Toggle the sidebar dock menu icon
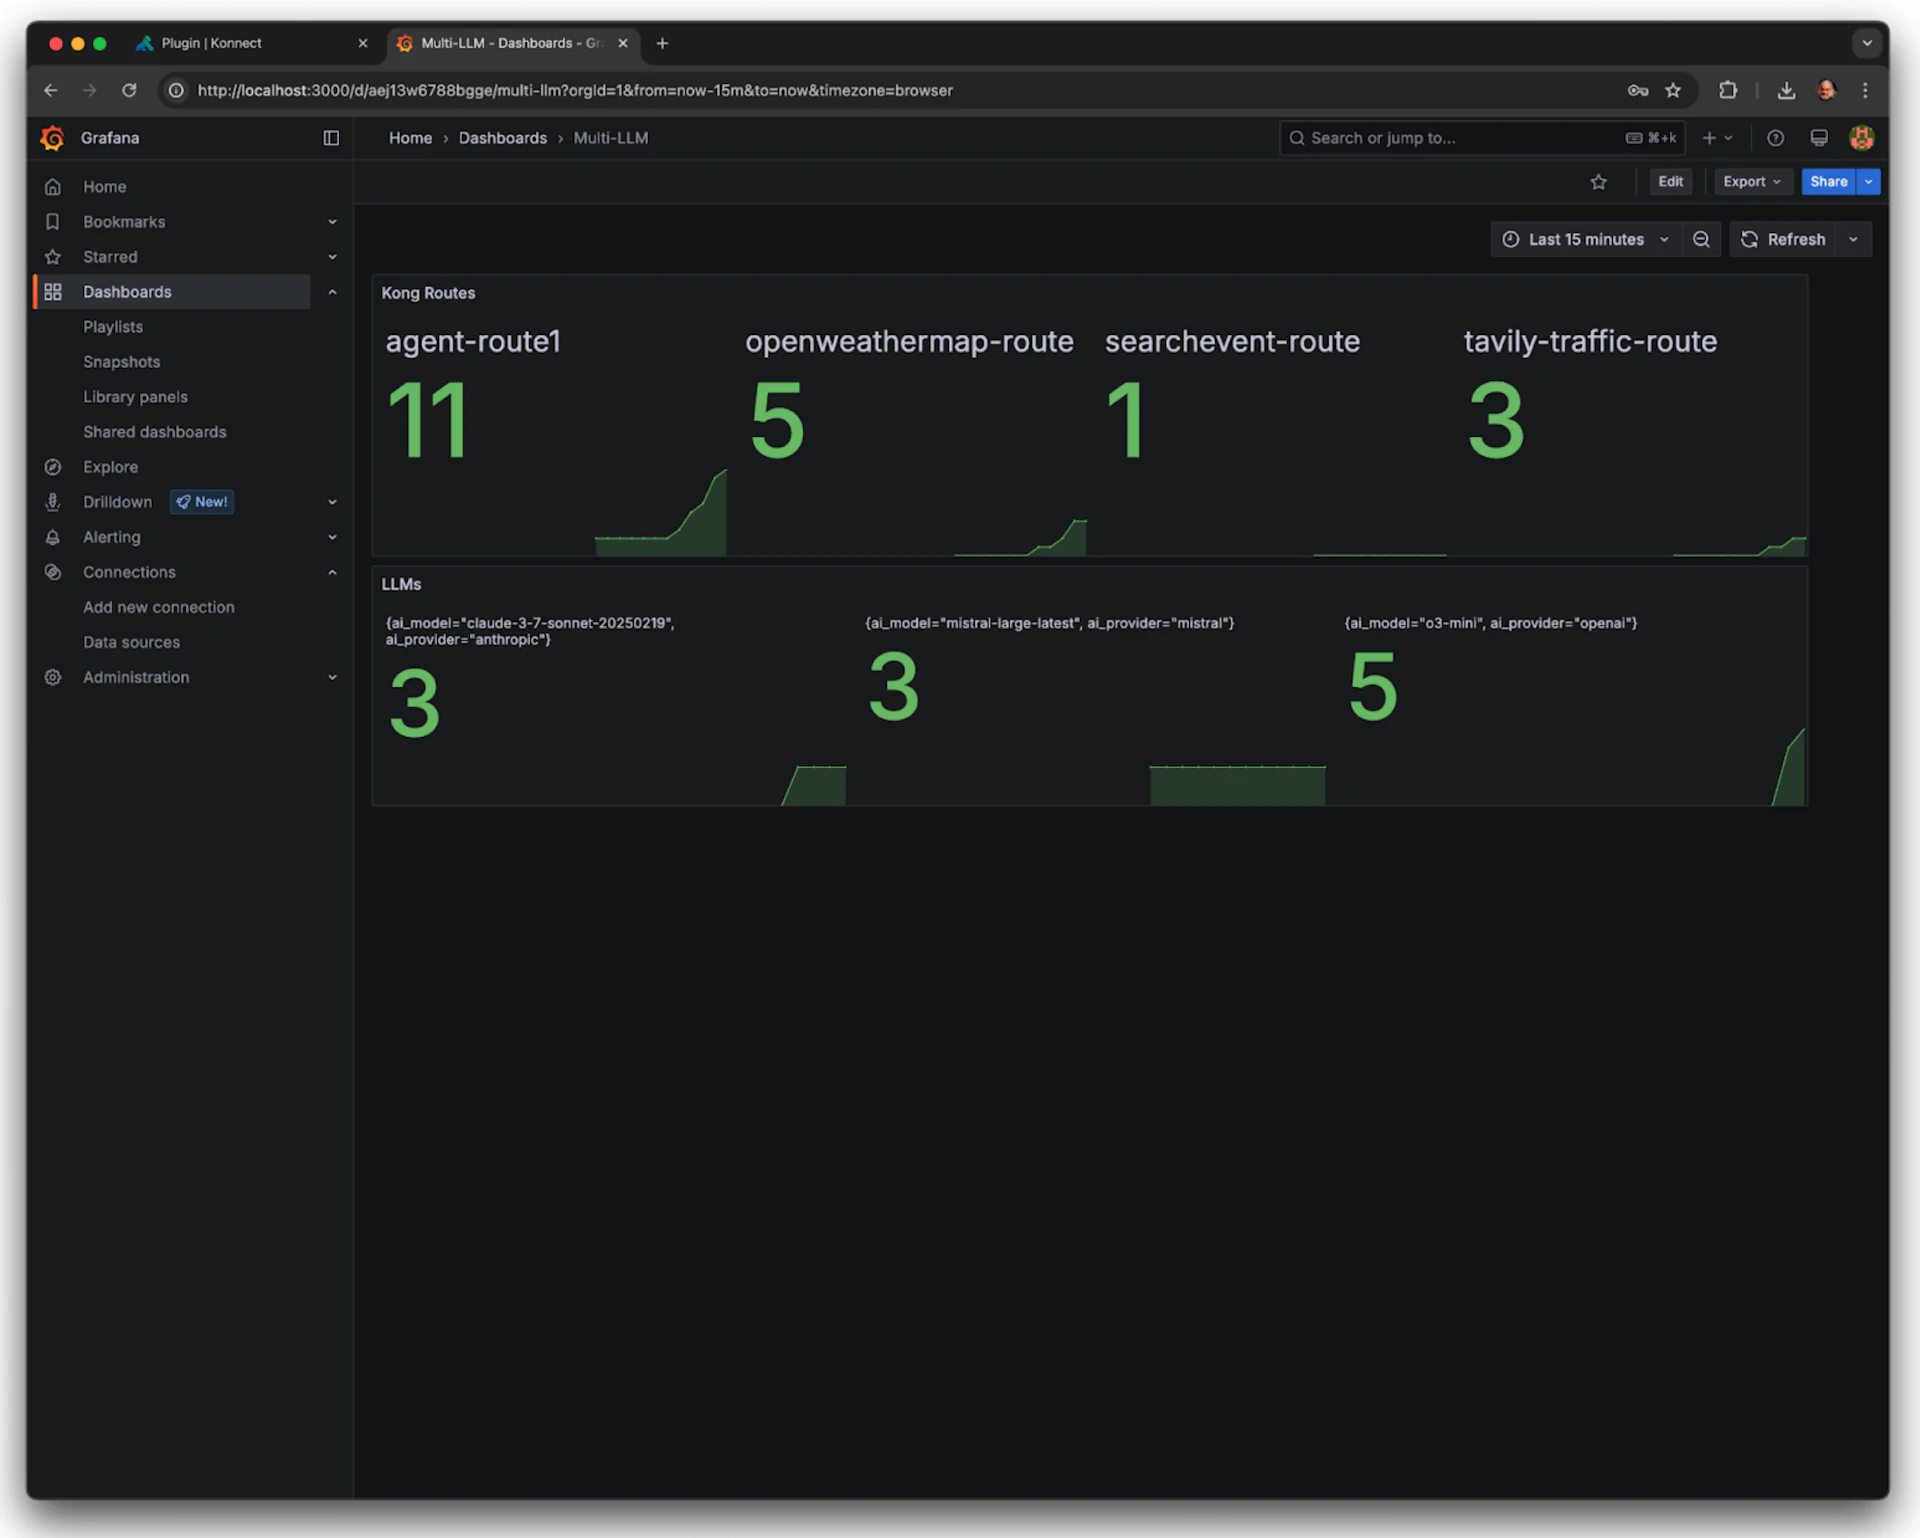Viewport: 1920px width, 1538px height. coord(331,138)
